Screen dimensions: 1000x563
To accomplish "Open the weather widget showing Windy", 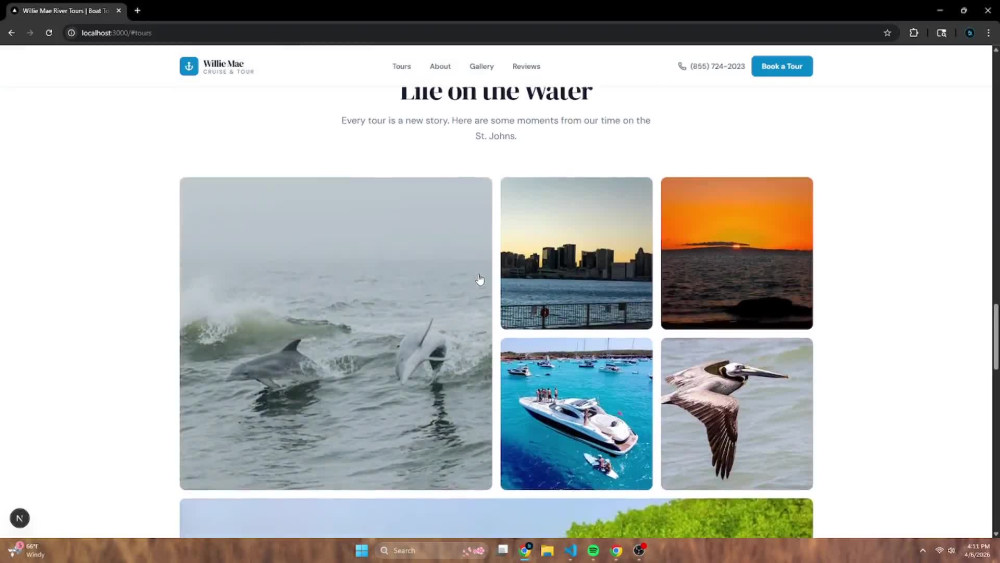I will click(27, 550).
